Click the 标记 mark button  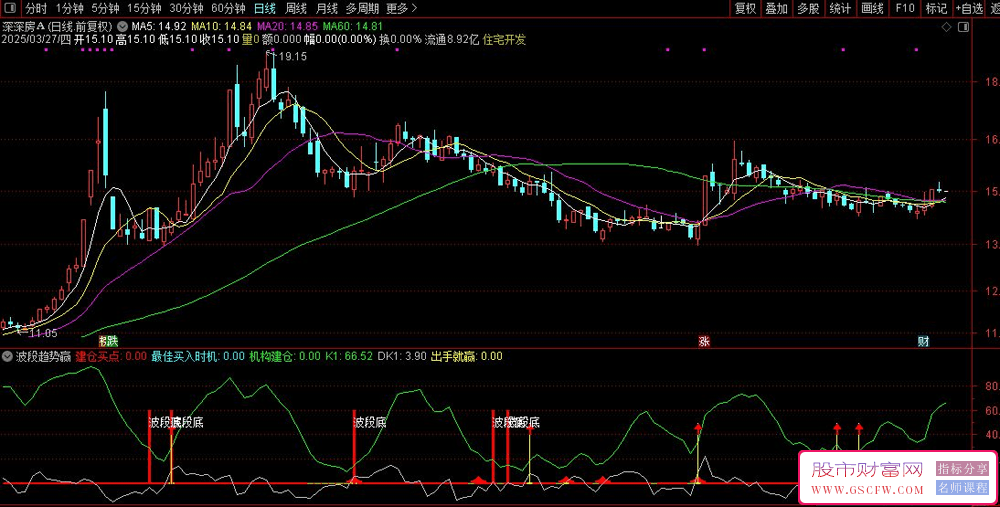[936, 8]
